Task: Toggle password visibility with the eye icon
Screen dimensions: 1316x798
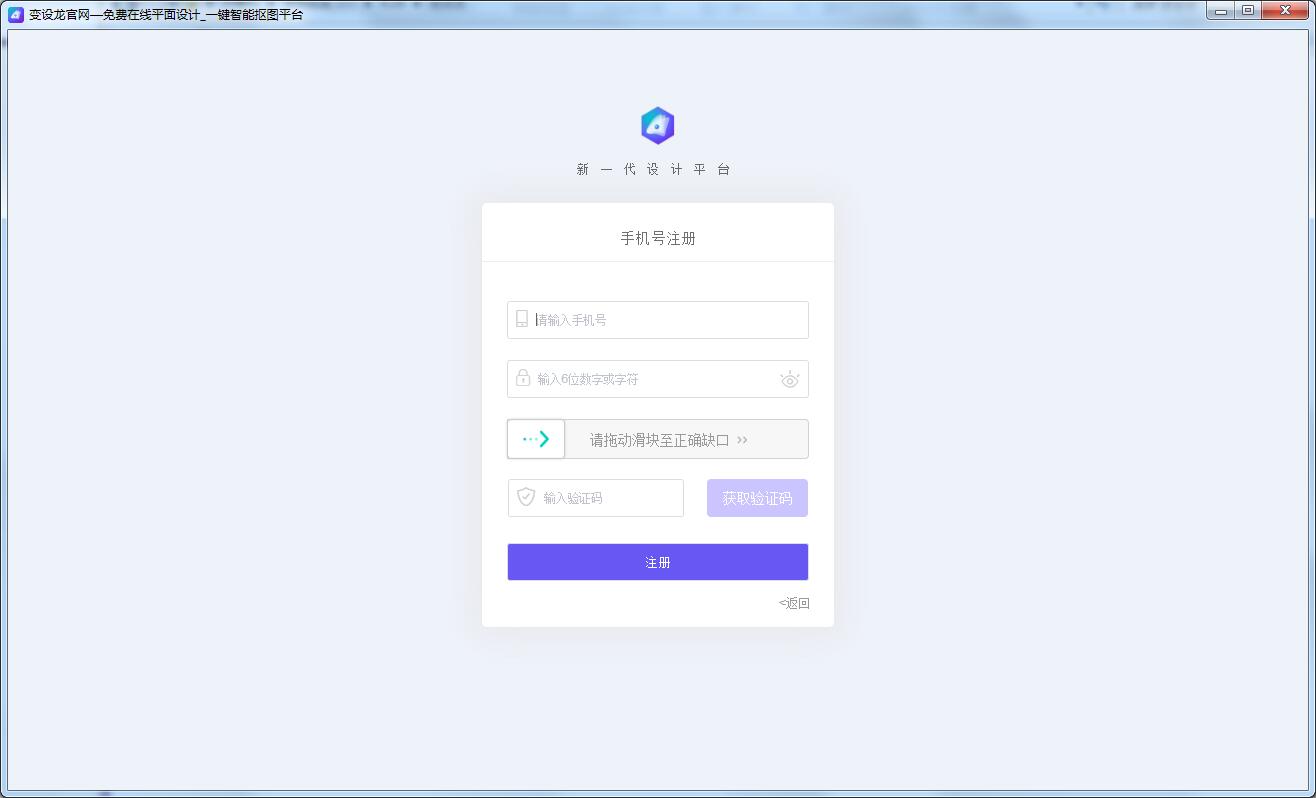Action: click(x=789, y=379)
